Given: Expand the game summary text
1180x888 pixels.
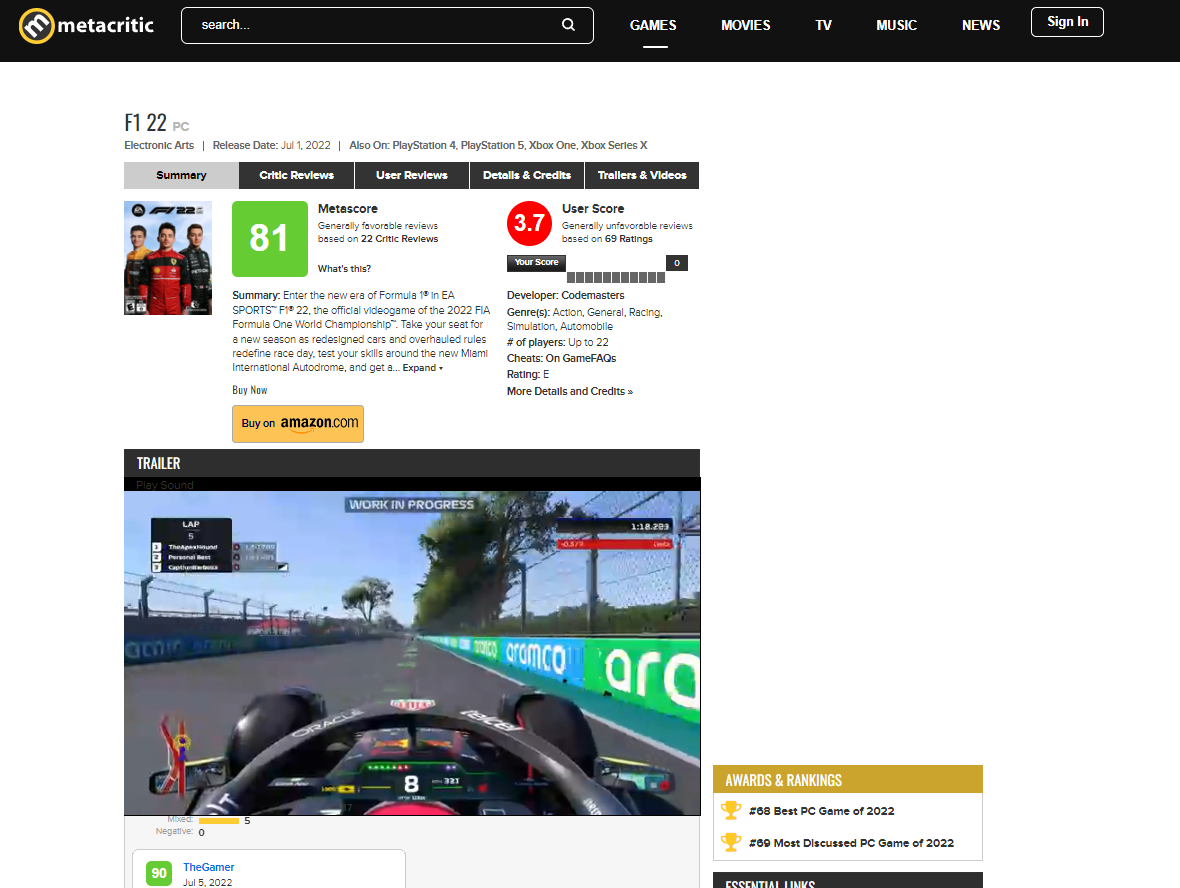Looking at the screenshot, I should click(422, 368).
